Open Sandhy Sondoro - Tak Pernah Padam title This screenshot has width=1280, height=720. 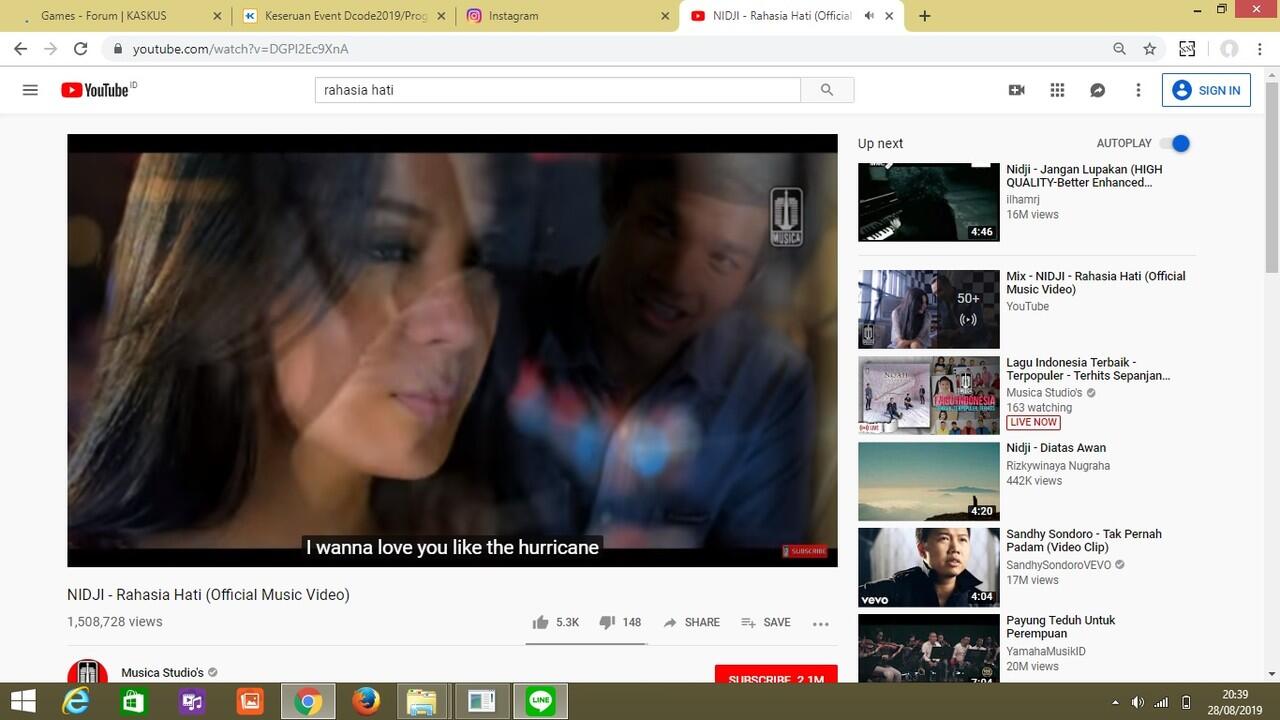coord(1084,541)
